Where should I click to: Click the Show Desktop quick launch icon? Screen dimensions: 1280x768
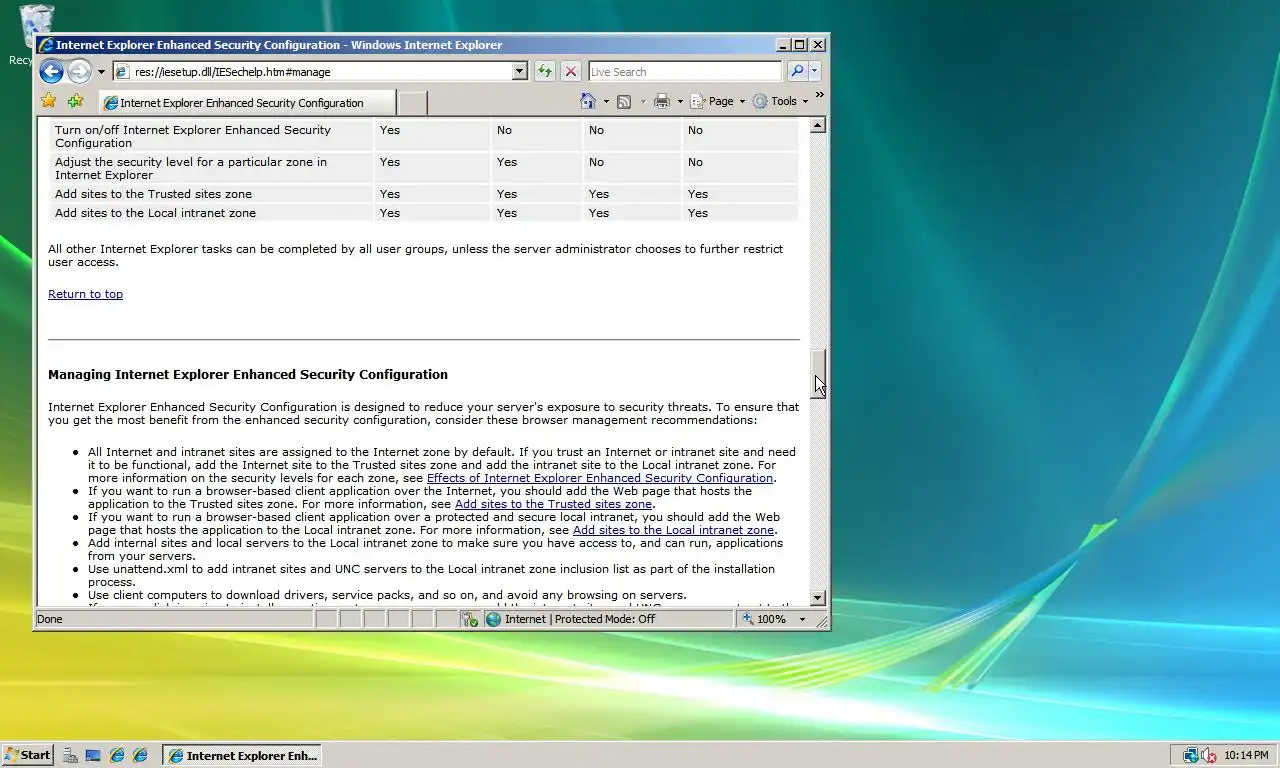(x=93, y=755)
